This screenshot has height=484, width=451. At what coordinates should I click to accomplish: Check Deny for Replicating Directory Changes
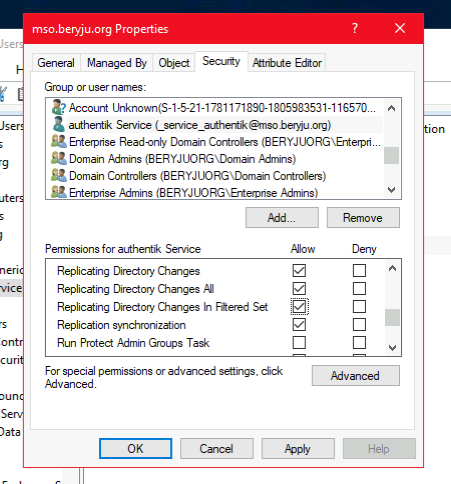pos(359,270)
